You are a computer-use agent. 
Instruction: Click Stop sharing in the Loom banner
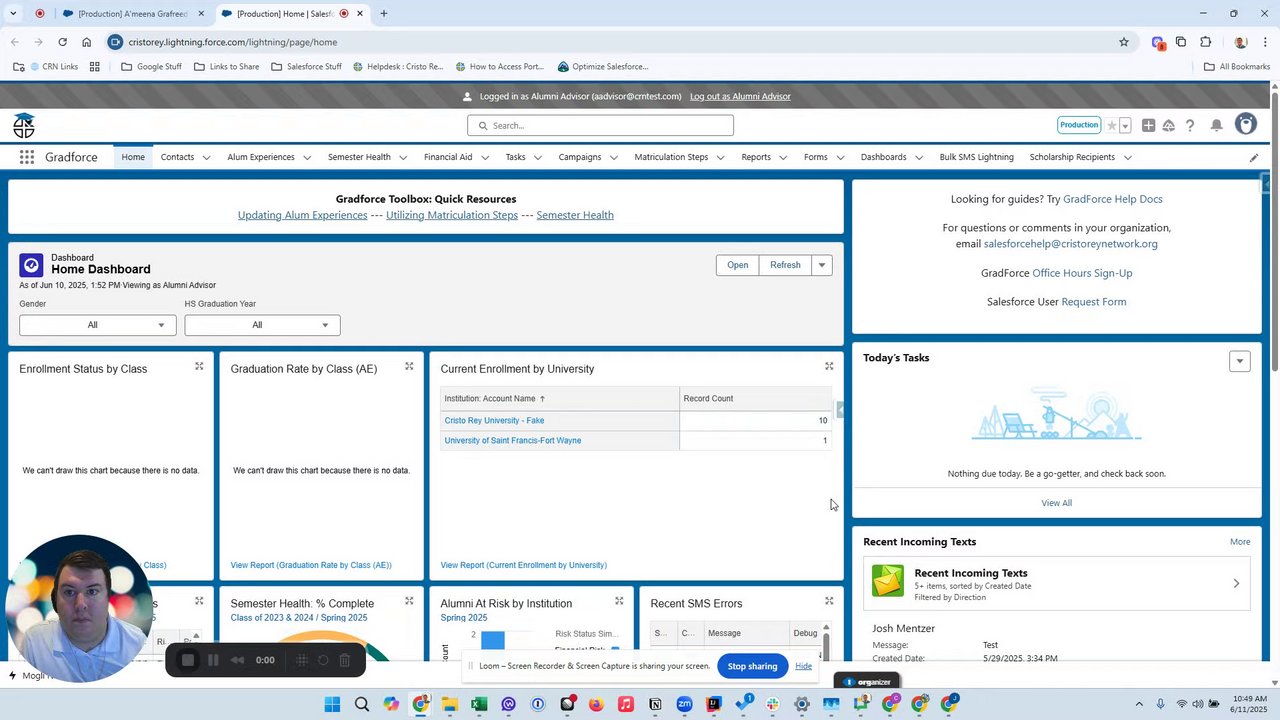(x=752, y=666)
